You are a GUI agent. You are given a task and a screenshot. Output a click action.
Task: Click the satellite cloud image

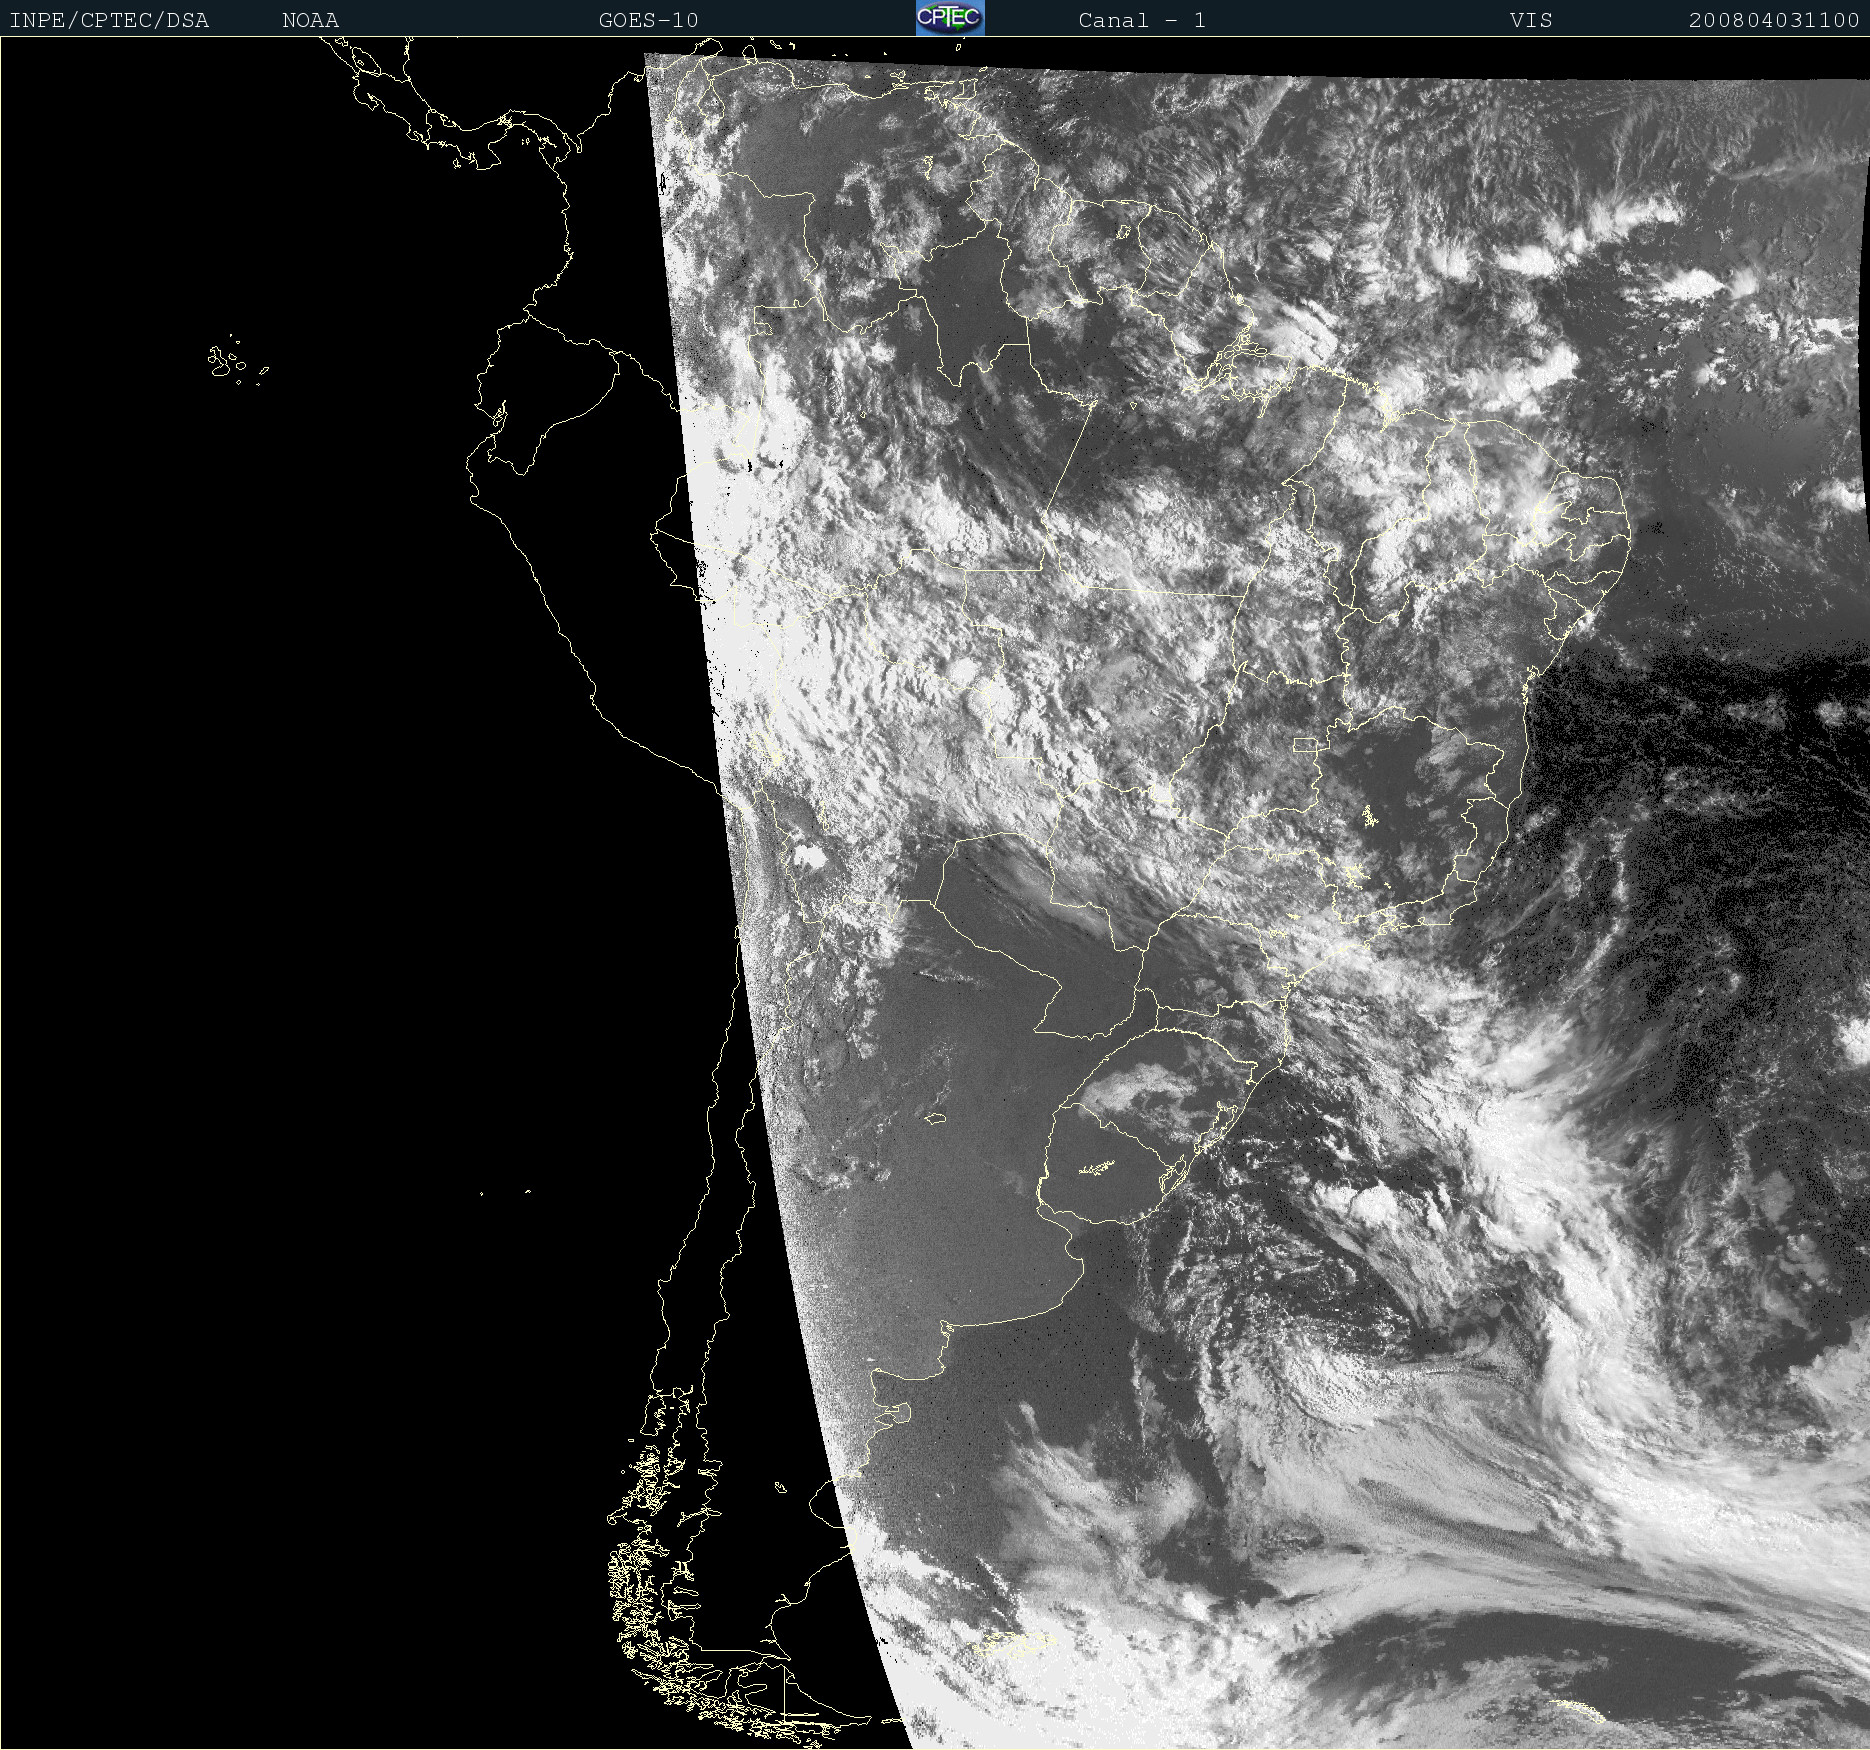[935, 893]
